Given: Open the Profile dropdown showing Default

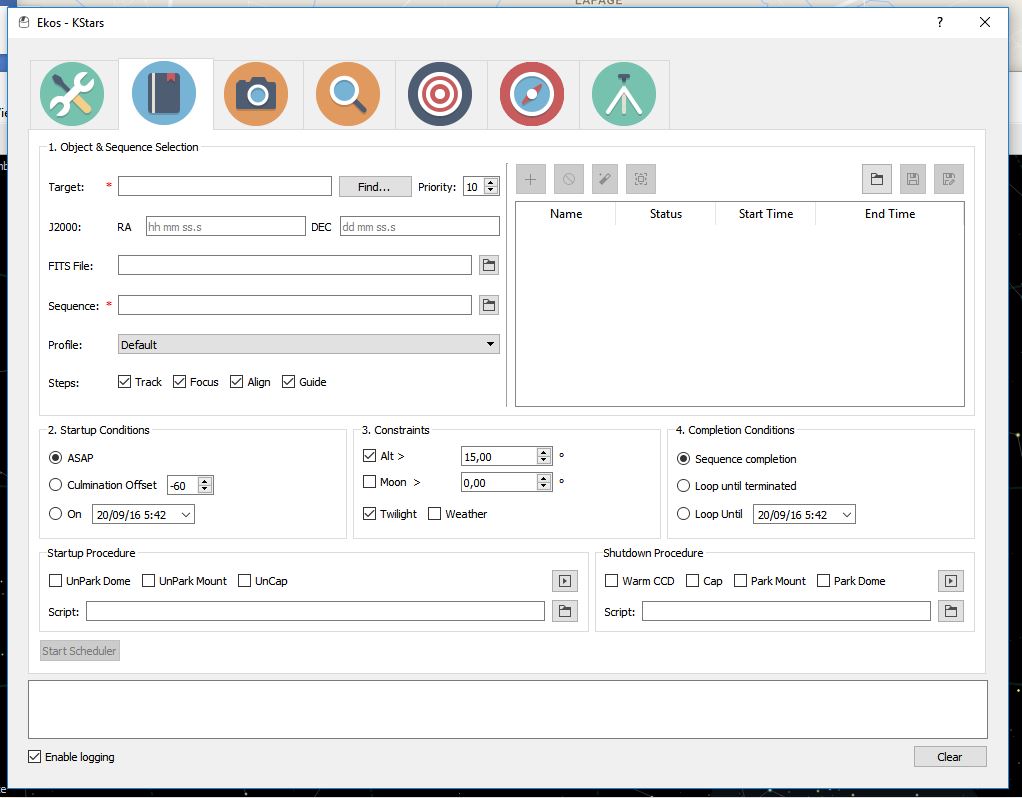Looking at the screenshot, I should [x=308, y=344].
